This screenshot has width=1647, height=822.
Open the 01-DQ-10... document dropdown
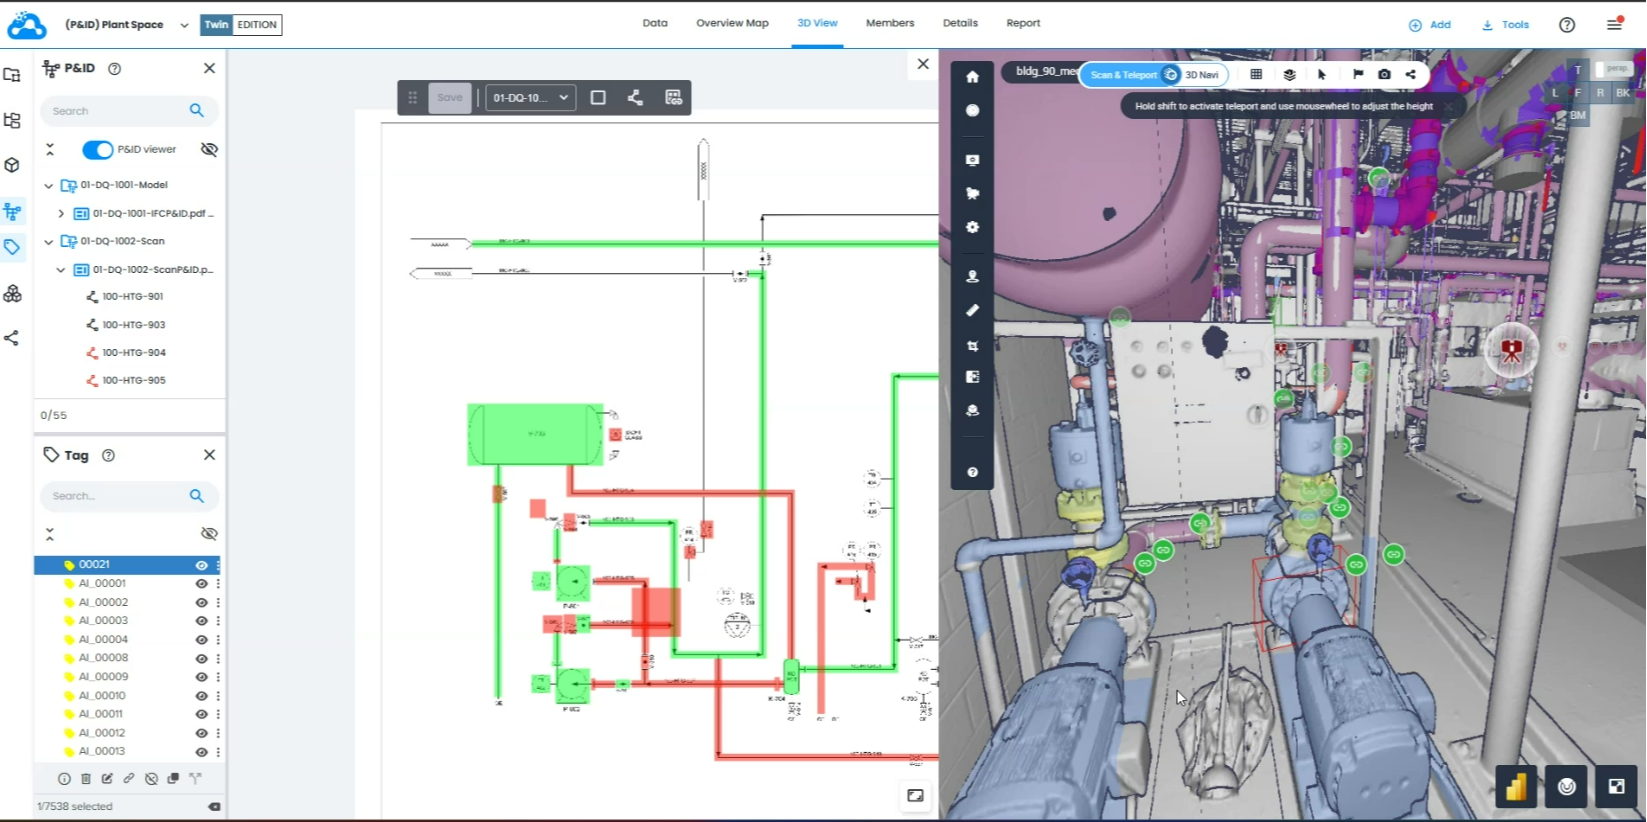[531, 97]
